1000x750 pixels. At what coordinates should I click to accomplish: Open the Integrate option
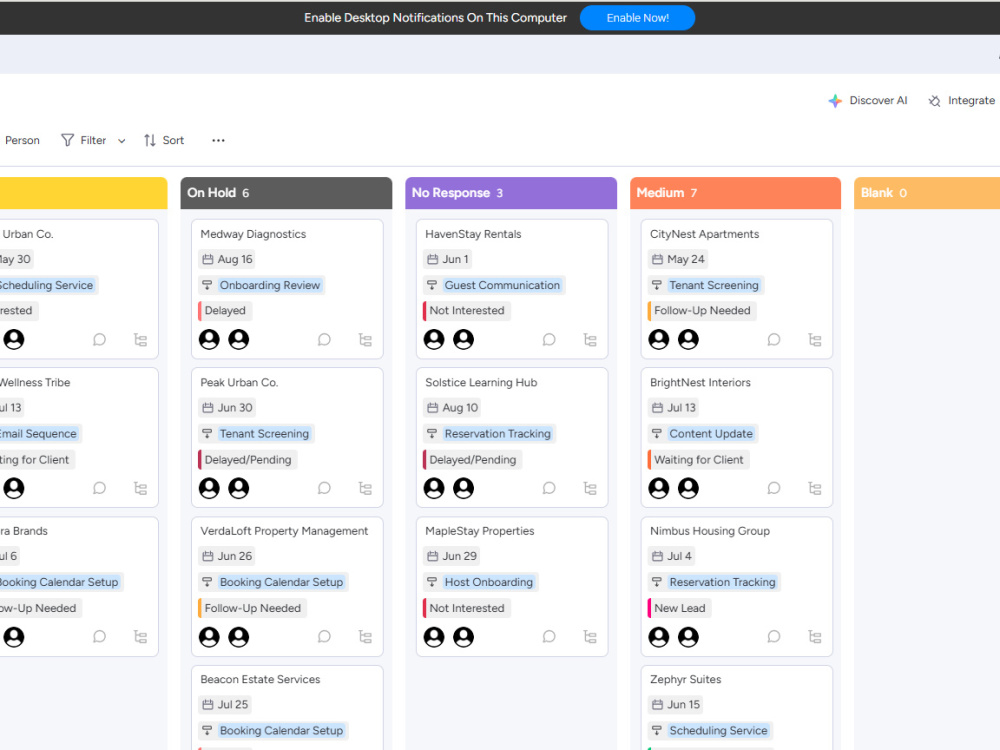coord(961,100)
